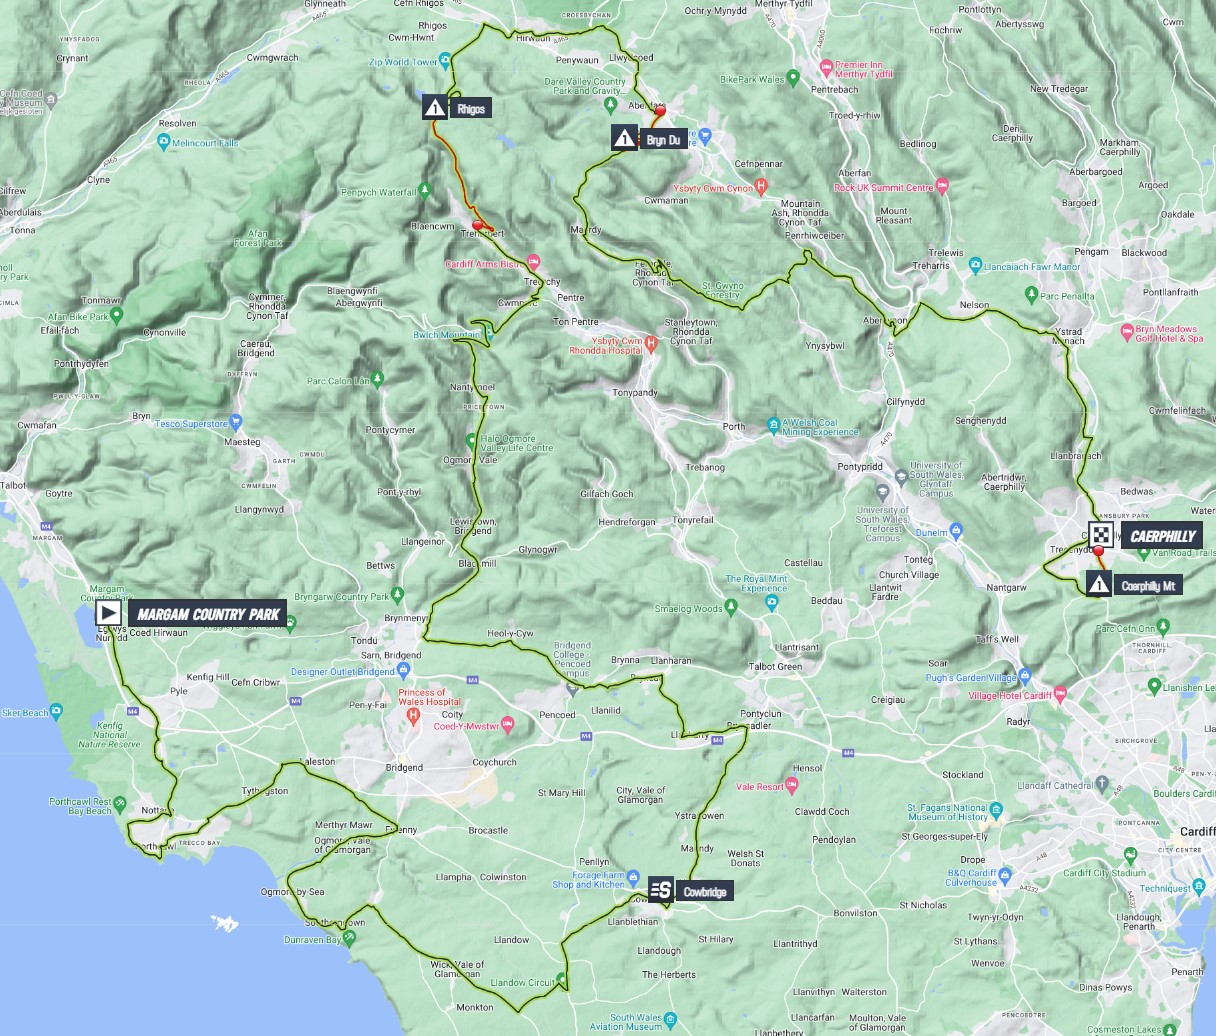Open the Designer Outlet Bridgend pin

point(405,671)
